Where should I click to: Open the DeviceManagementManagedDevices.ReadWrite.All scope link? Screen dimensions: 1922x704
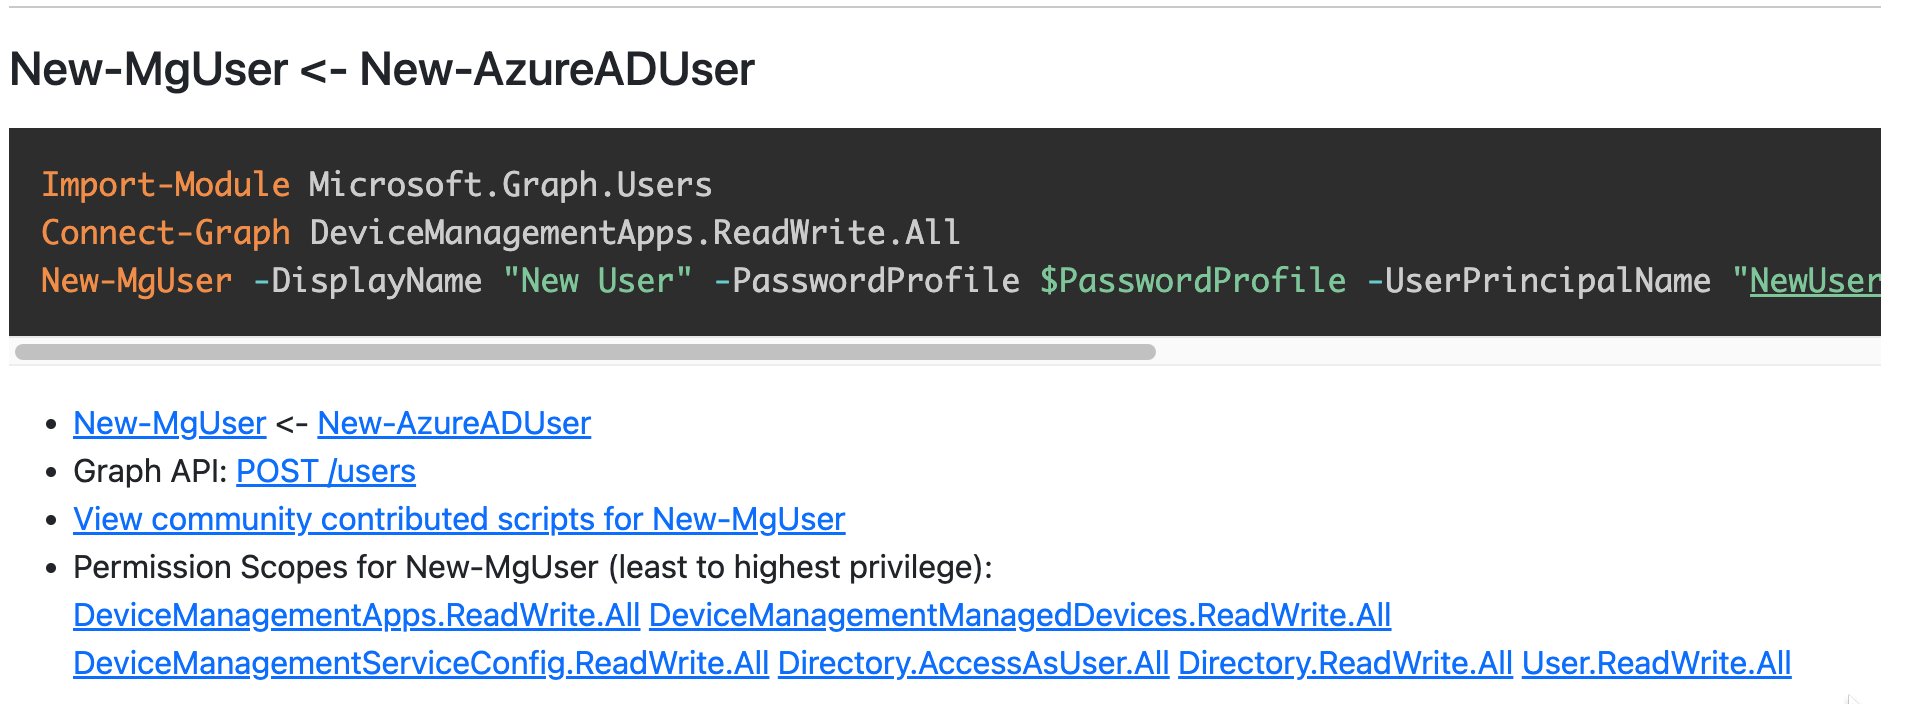[x=1019, y=615]
